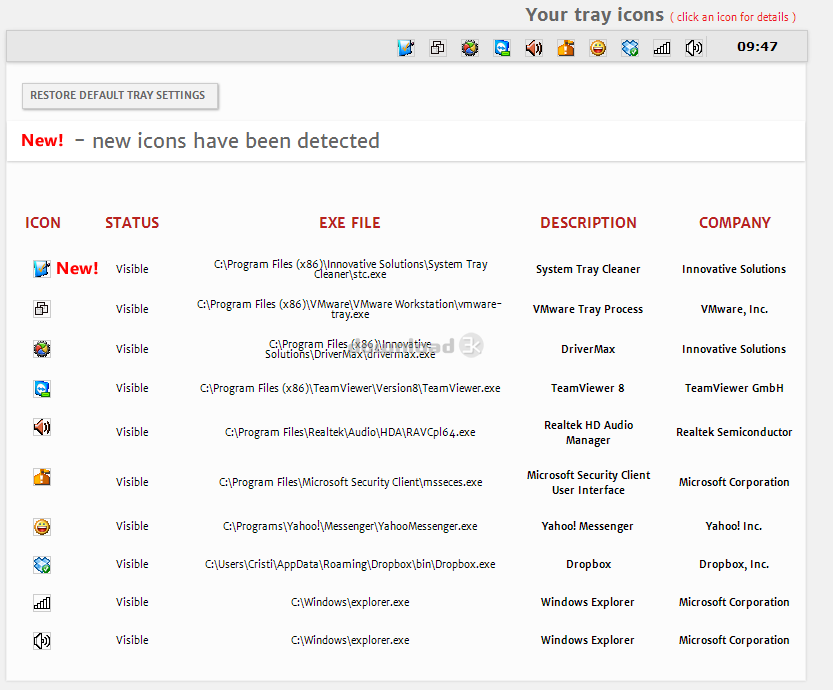Image resolution: width=833 pixels, height=690 pixels.
Task: Click the Visible status in the Dropbox row
Action: (x=132, y=564)
